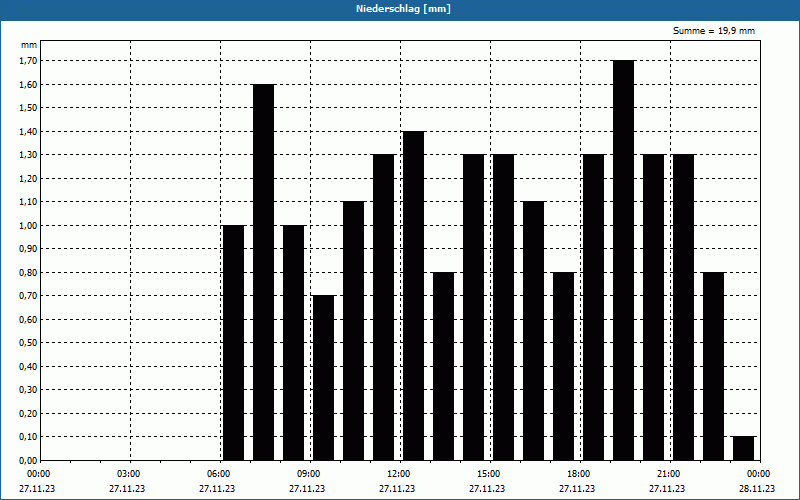Select the 1,50 y-axis value

tap(28, 108)
